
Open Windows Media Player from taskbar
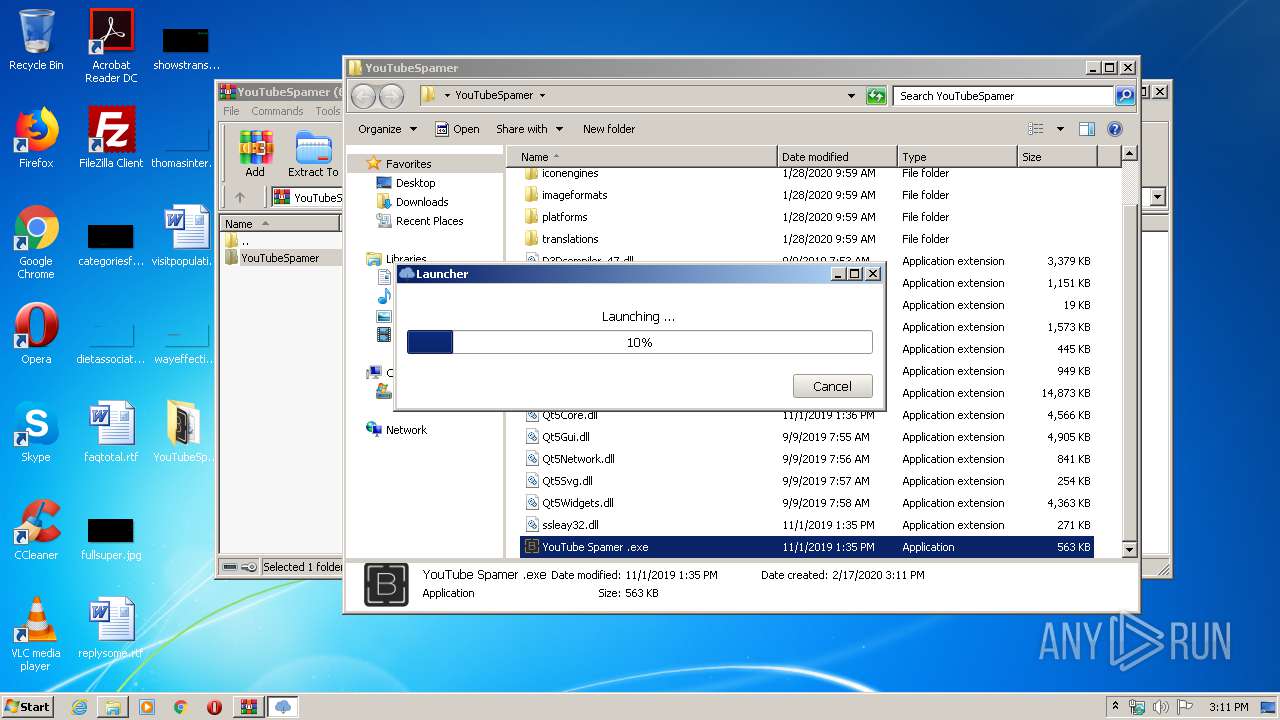[147, 707]
